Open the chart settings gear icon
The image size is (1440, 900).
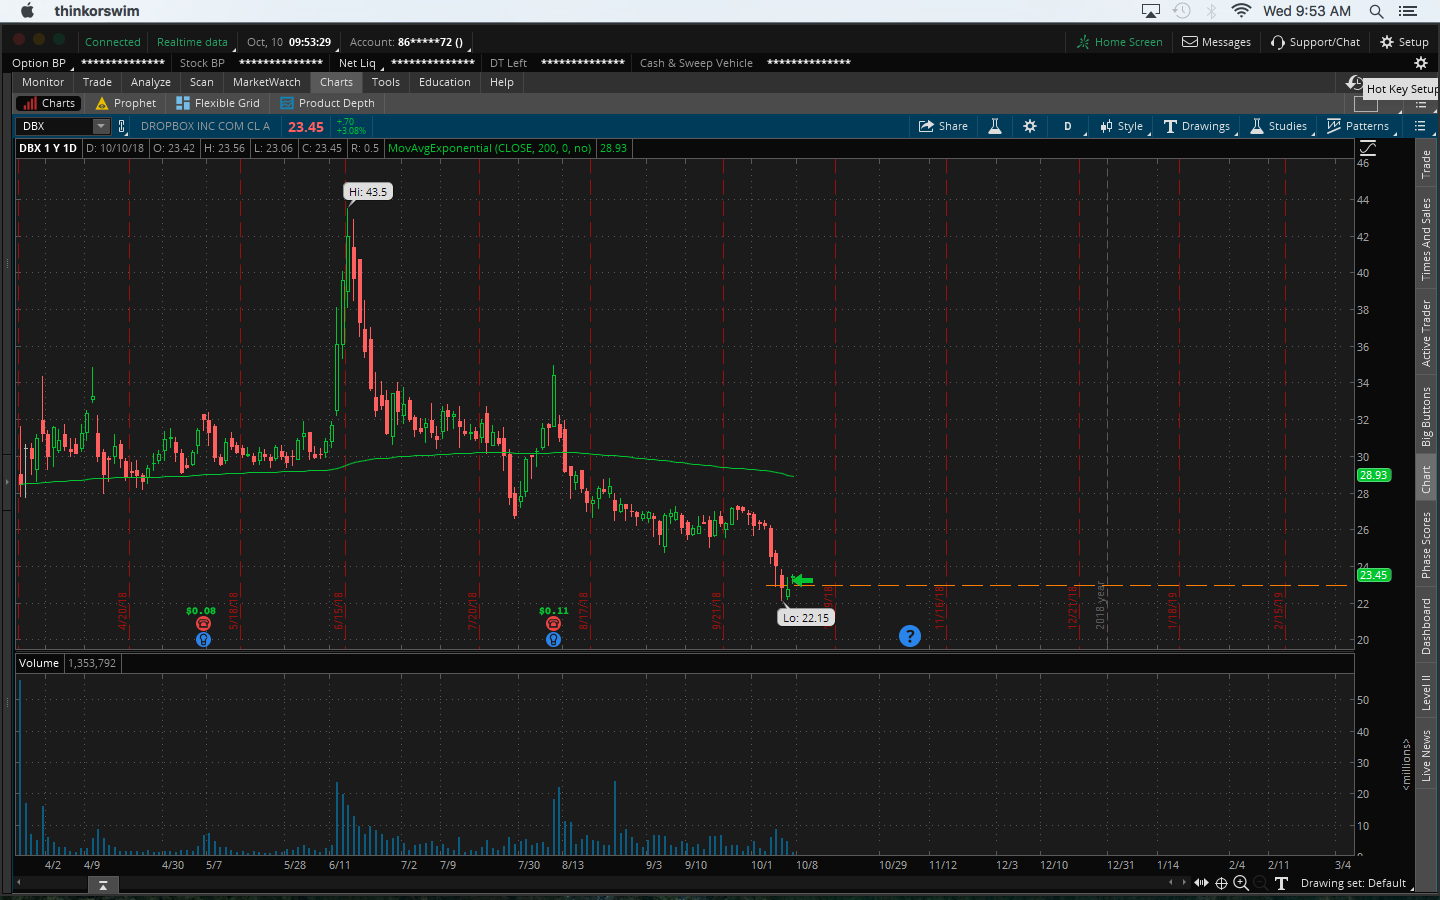pos(1030,126)
